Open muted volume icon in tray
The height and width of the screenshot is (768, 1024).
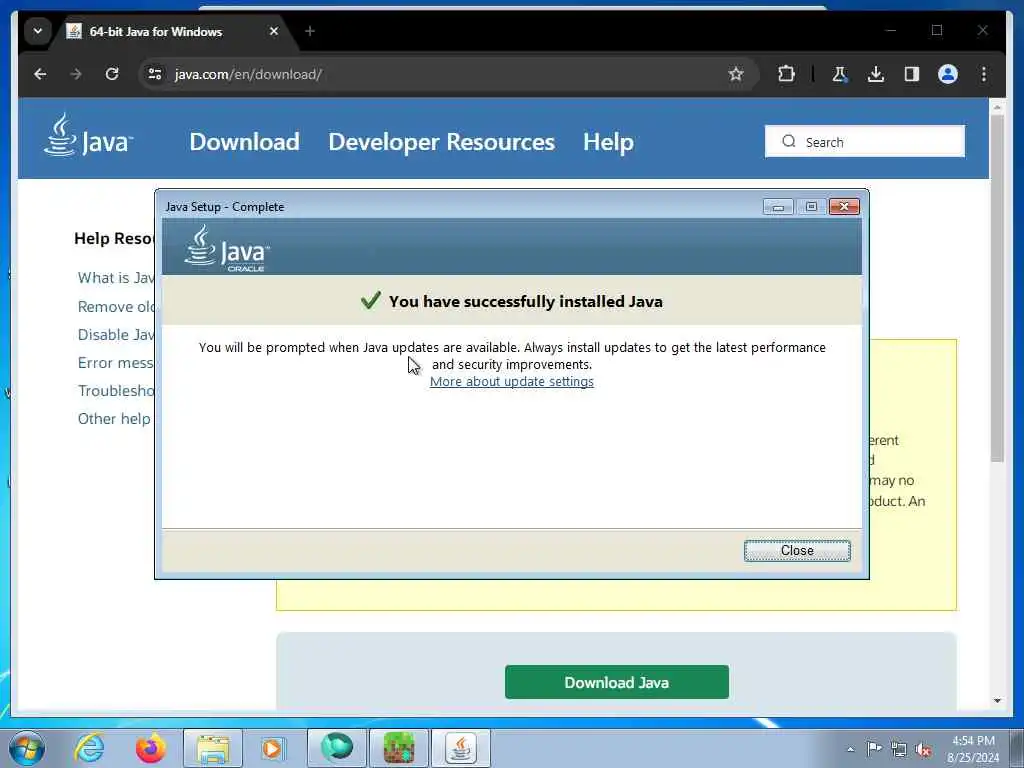[x=923, y=750]
